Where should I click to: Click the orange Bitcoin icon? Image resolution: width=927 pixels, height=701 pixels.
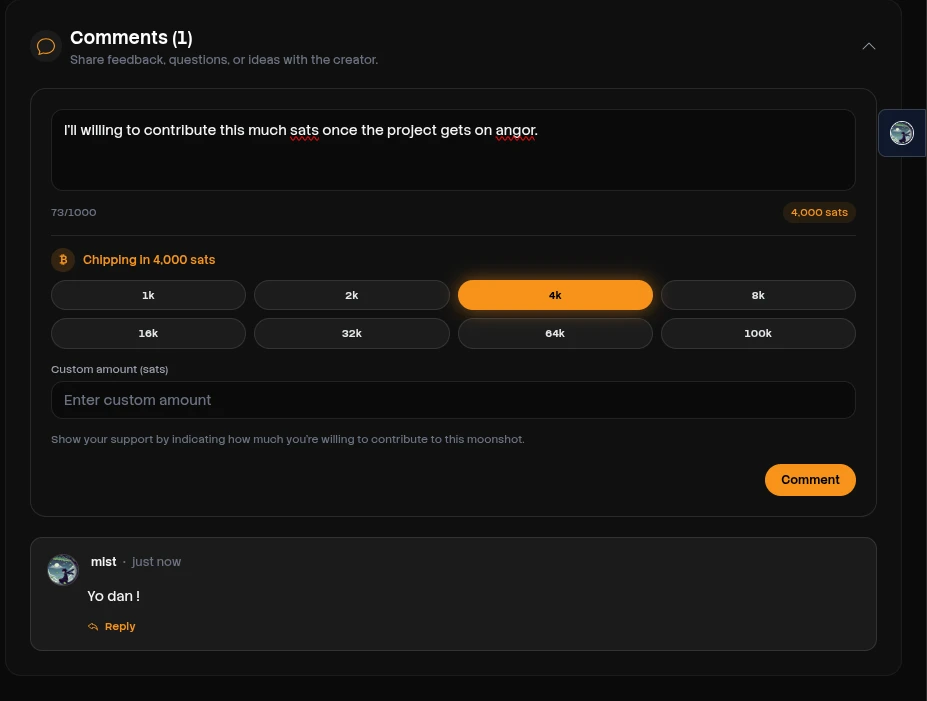pyautogui.click(x=63, y=260)
